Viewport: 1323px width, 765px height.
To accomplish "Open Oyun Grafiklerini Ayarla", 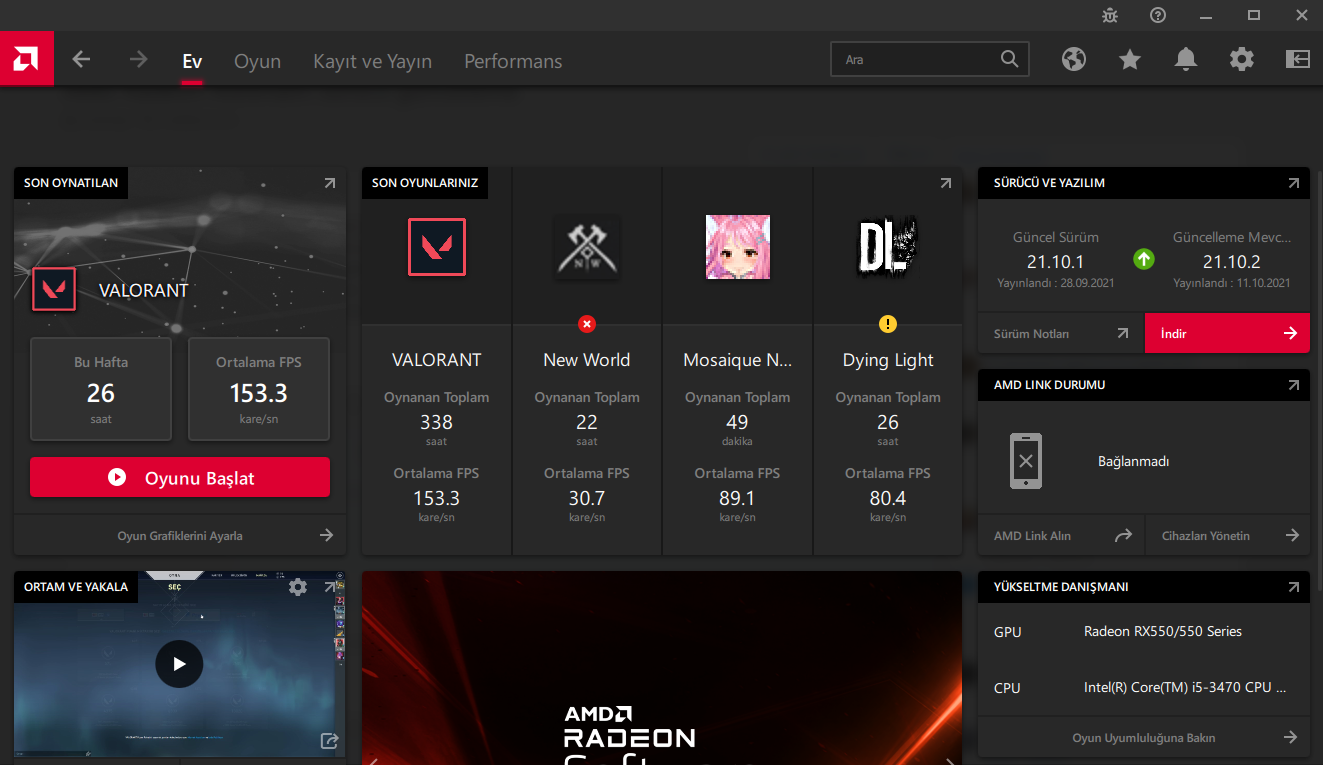I will tap(180, 536).
